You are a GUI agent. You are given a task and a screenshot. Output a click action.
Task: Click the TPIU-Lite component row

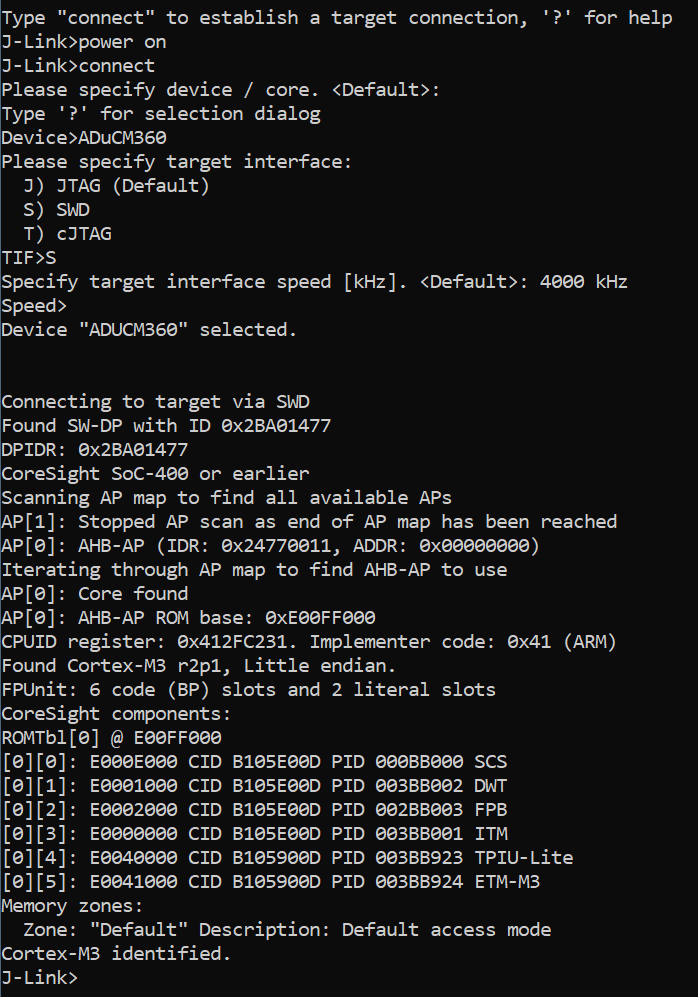pos(286,858)
